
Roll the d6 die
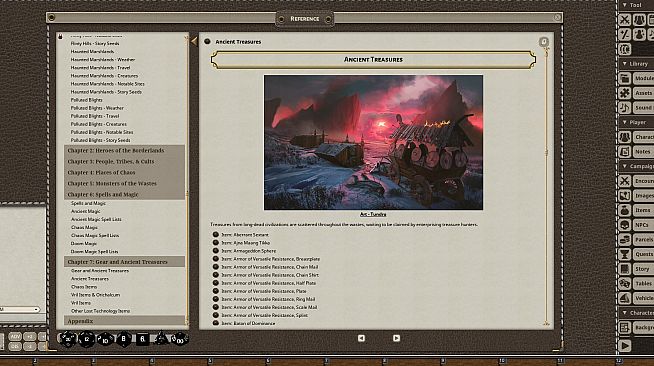pos(143,339)
